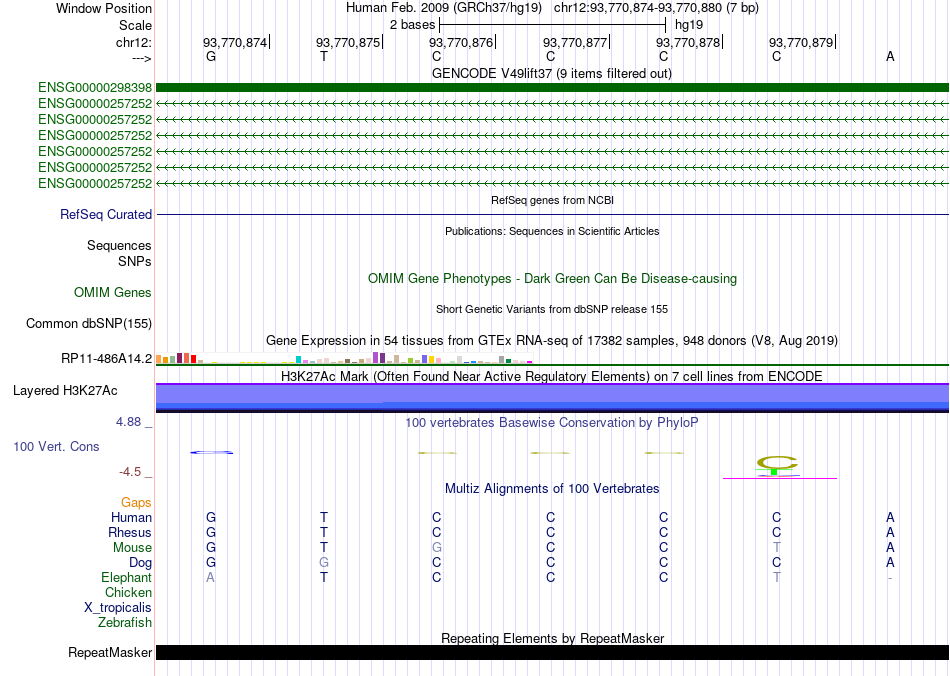Open RefSeq genes from NCBI track title
950x676 pixels.
(x=552, y=200)
